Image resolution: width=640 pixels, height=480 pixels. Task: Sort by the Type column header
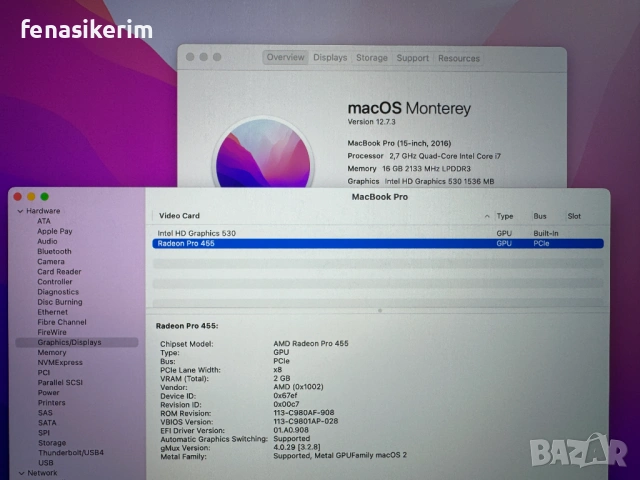tap(505, 216)
